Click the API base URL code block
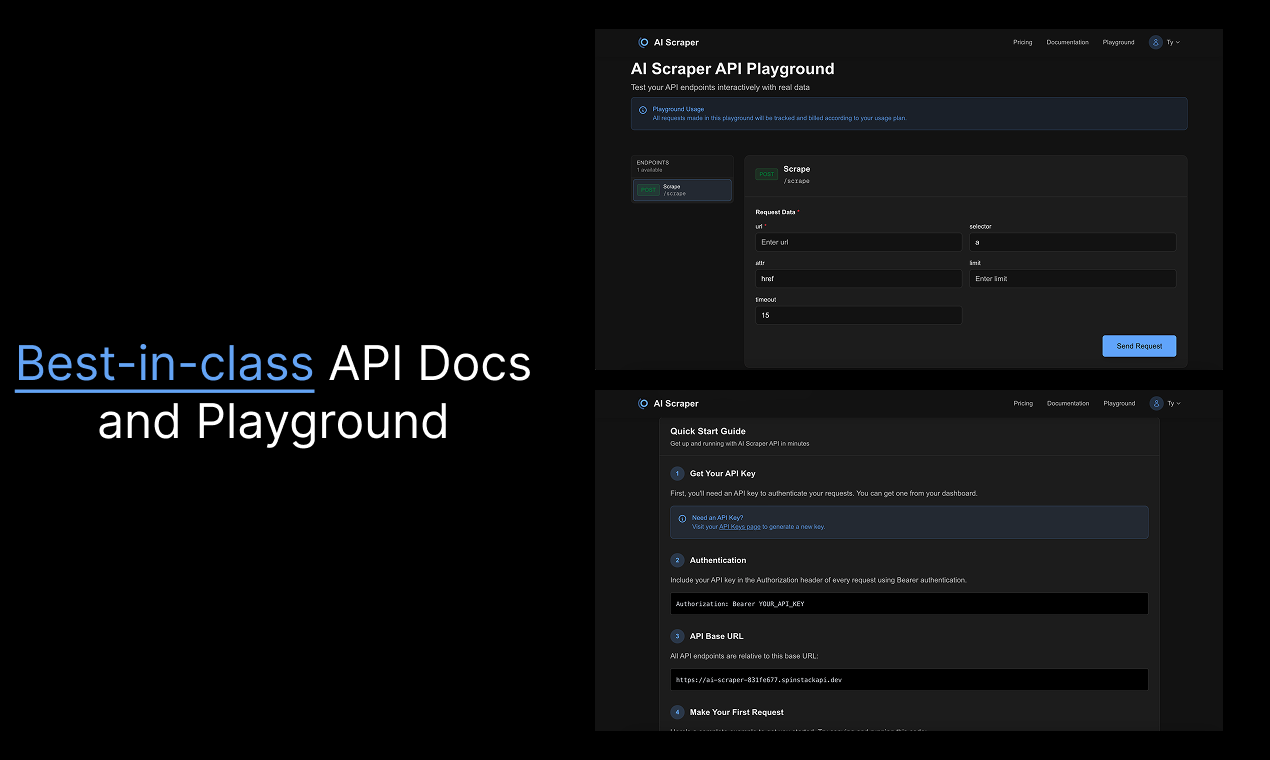The height and width of the screenshot is (760, 1270). [x=909, y=679]
